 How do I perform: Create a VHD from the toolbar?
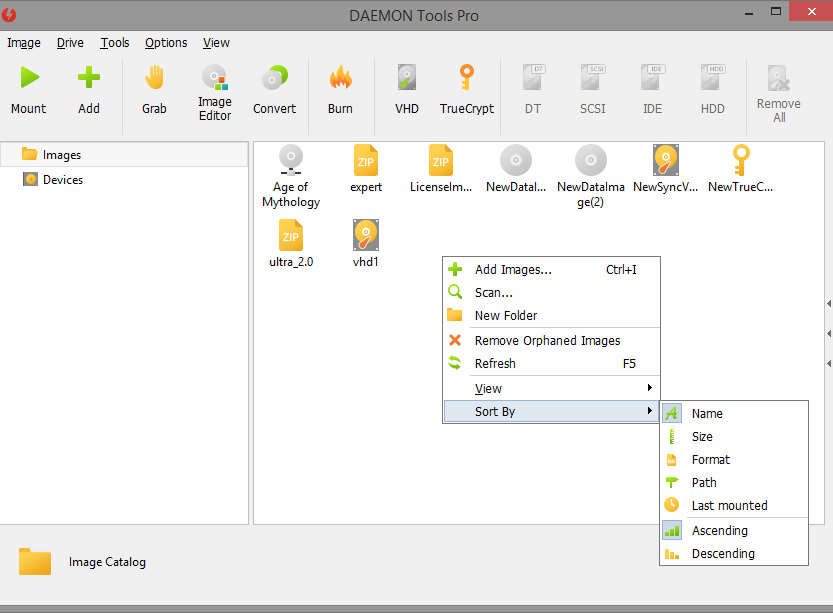point(407,90)
